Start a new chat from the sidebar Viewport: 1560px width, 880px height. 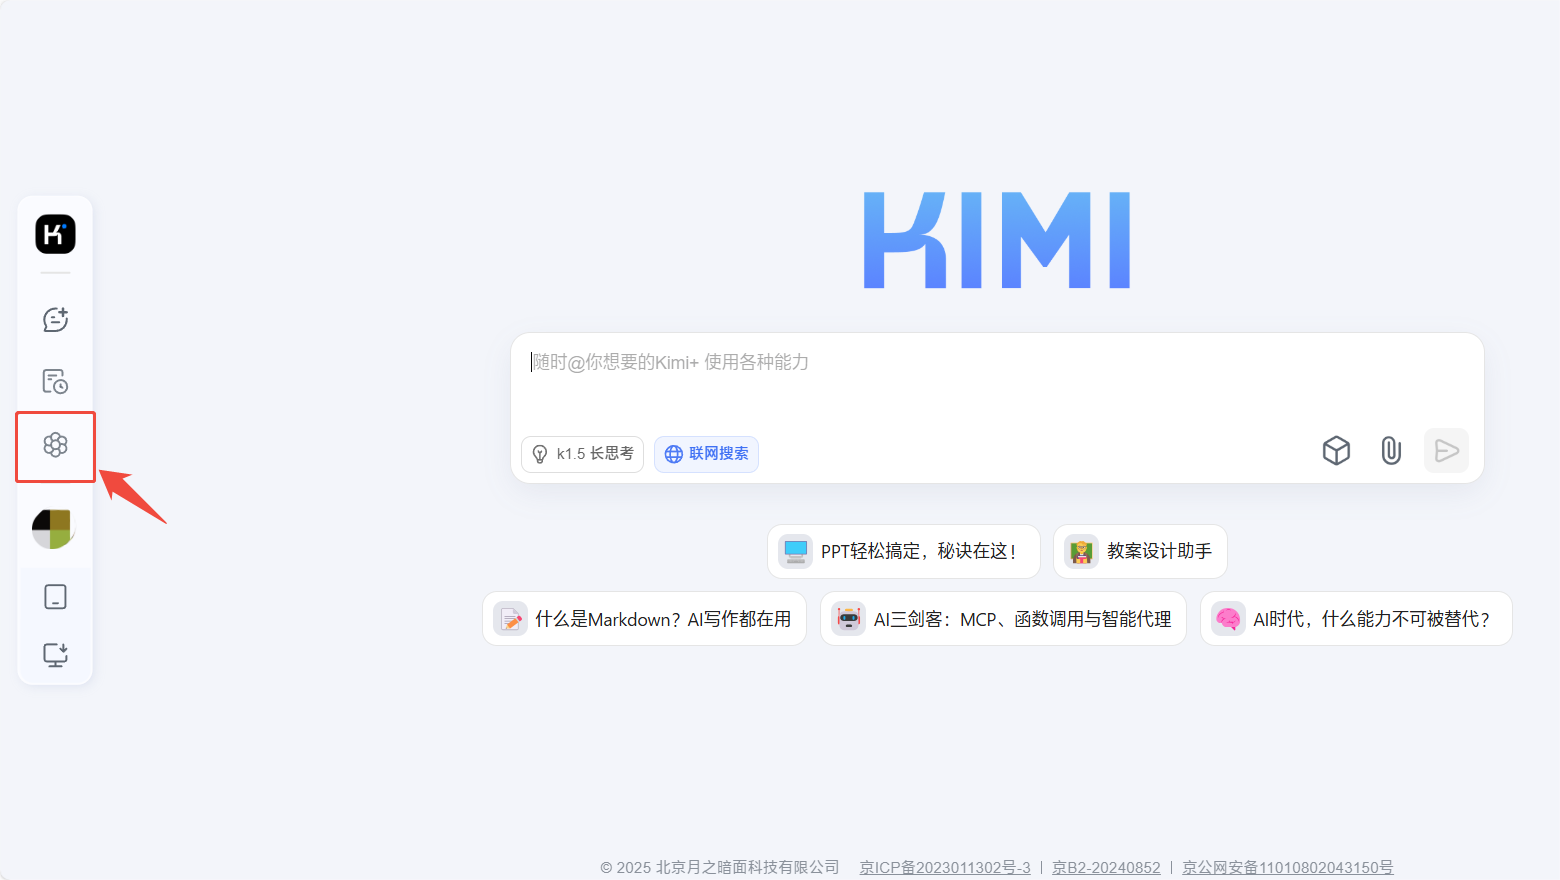pos(55,320)
